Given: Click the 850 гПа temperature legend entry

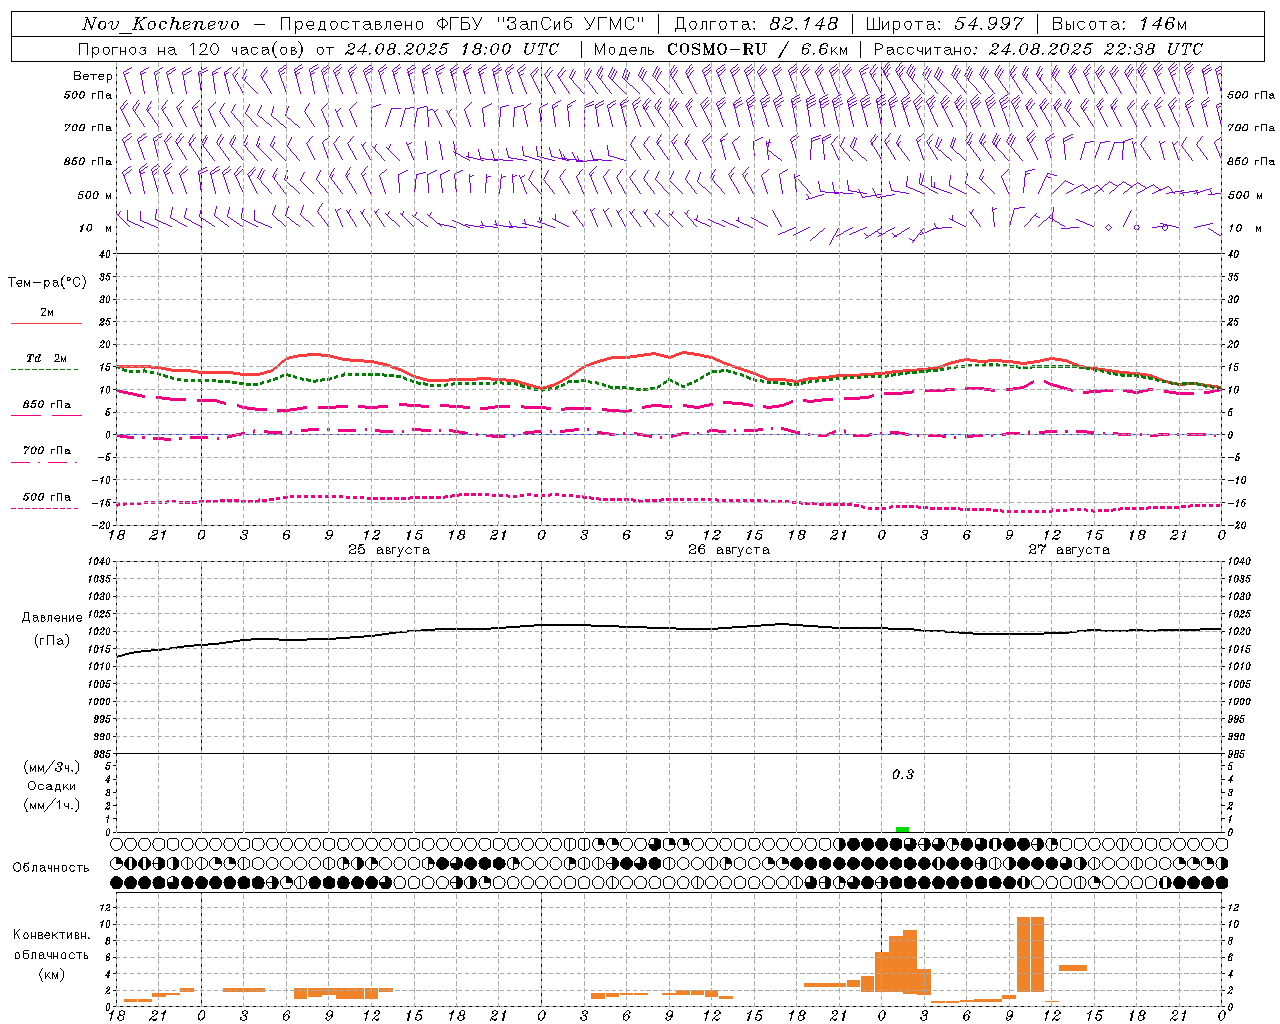Looking at the screenshot, I should [46, 405].
